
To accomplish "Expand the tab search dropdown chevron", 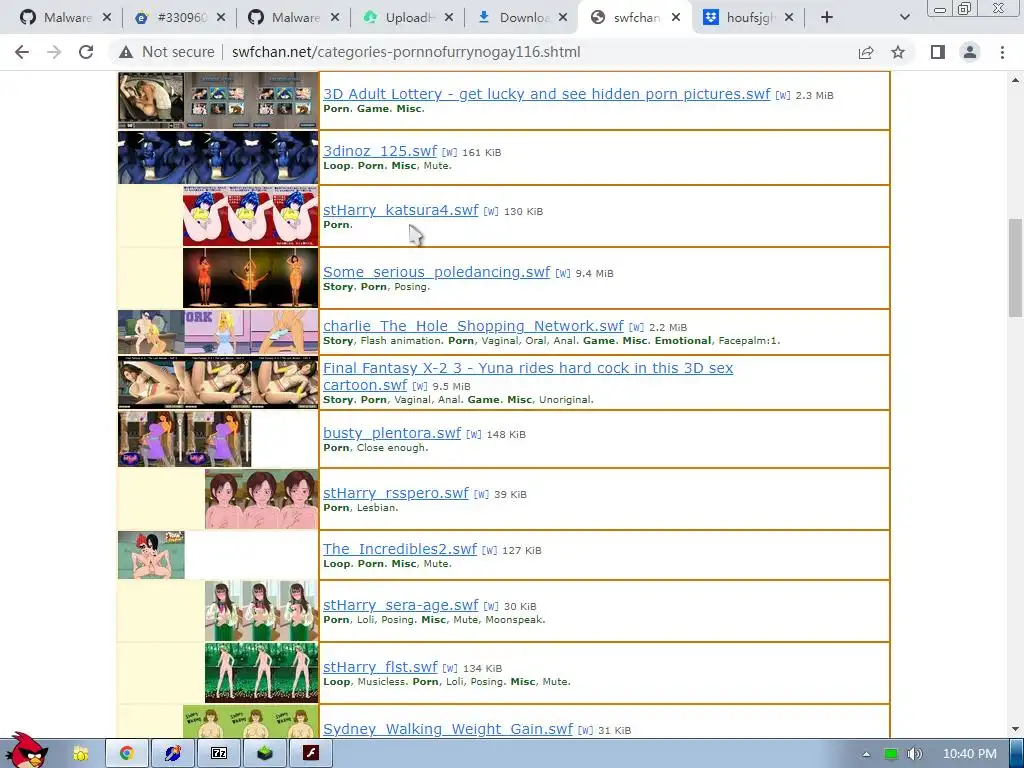I will (904, 18).
